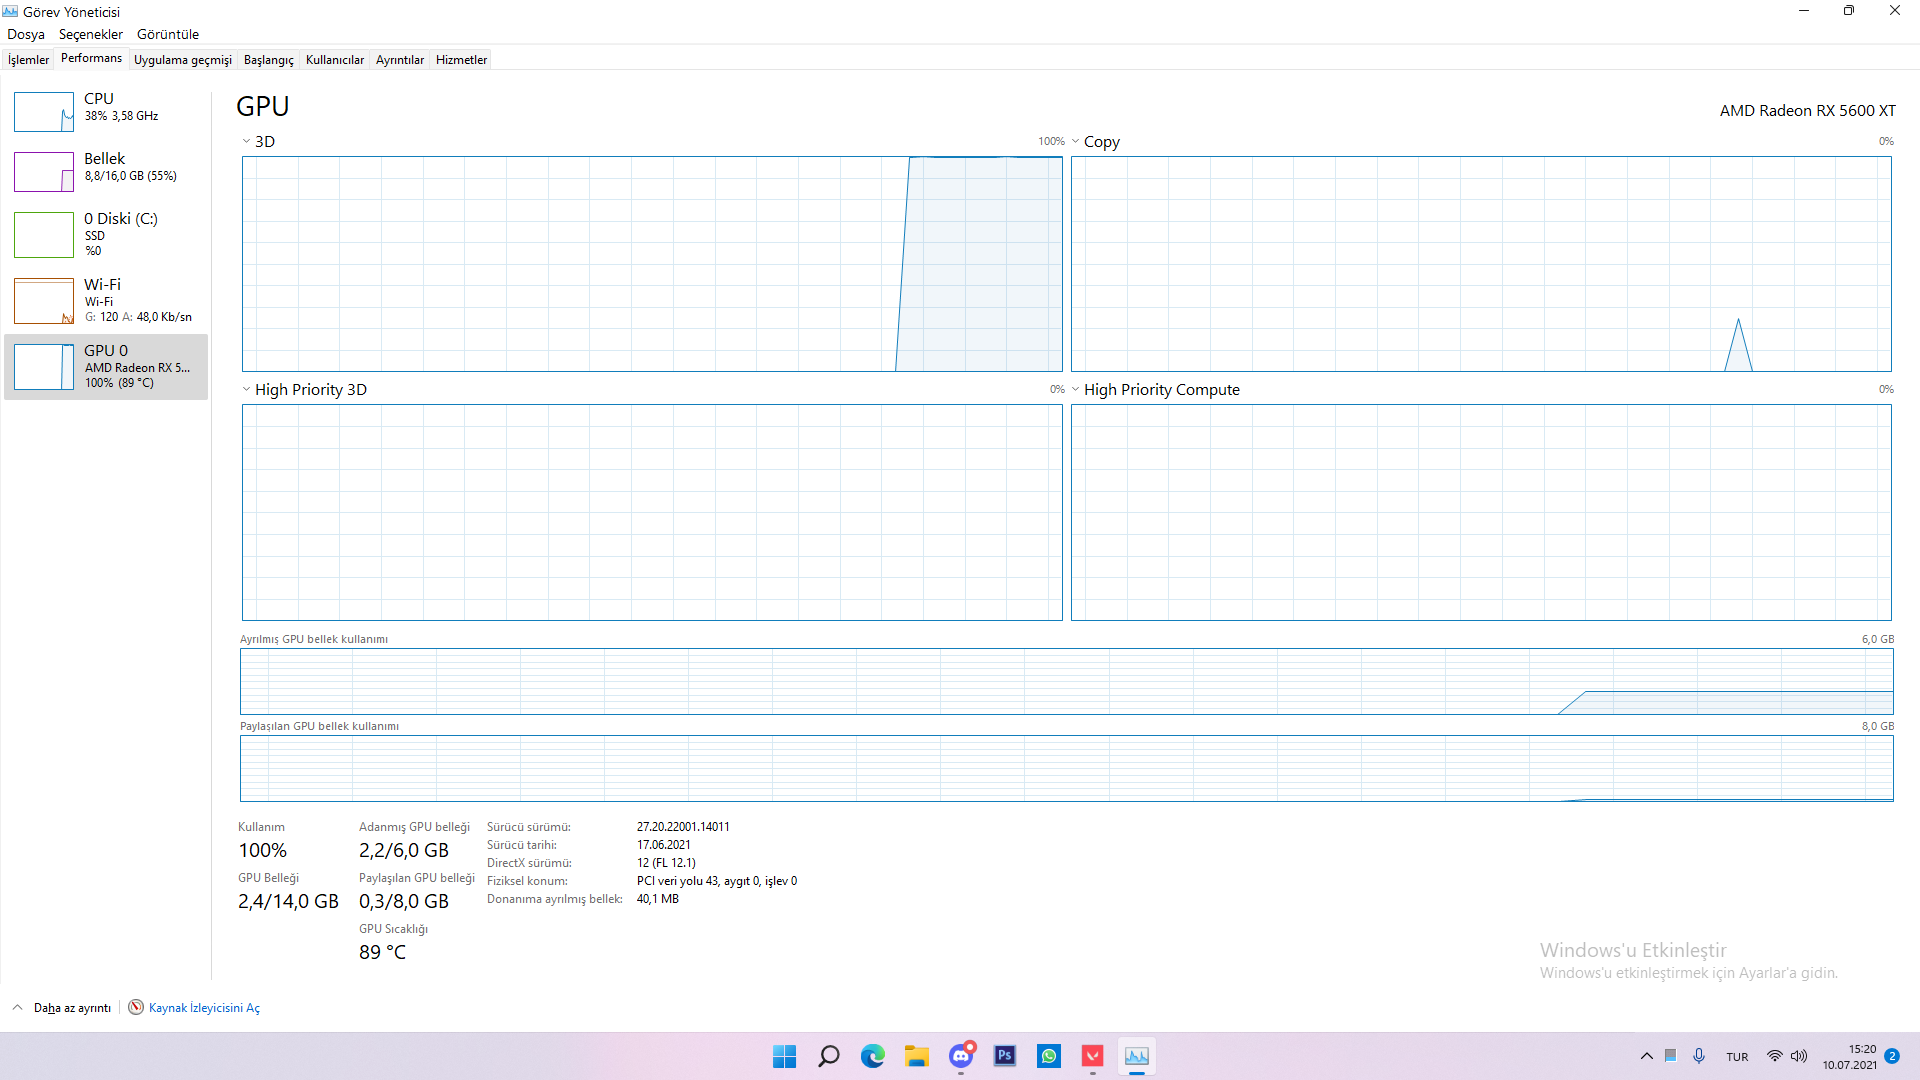Open High Priority Compute engine dropdown
The image size is (1920, 1080).
tap(1076, 389)
